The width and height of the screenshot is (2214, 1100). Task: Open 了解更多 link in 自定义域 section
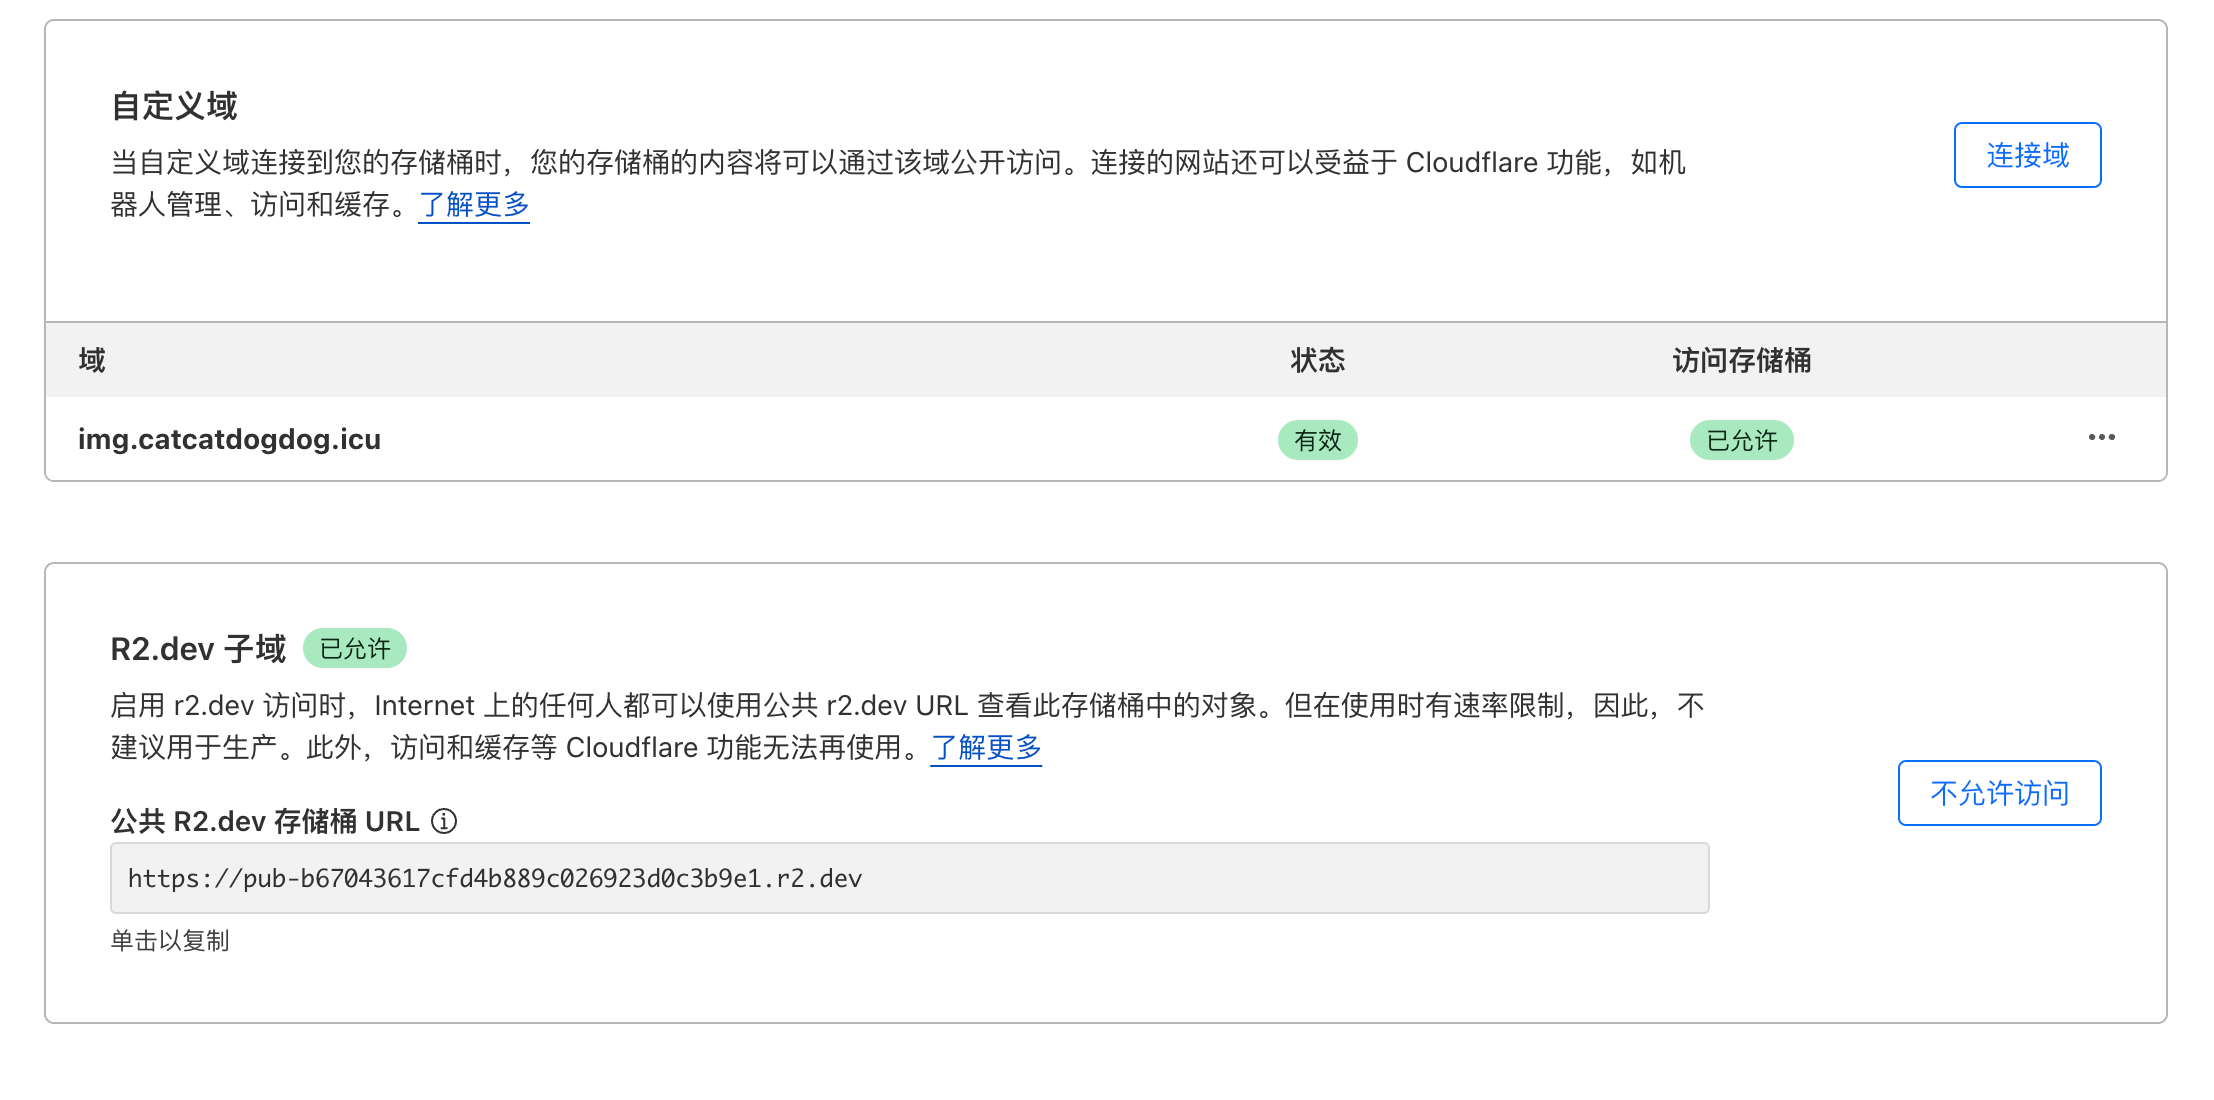(474, 205)
